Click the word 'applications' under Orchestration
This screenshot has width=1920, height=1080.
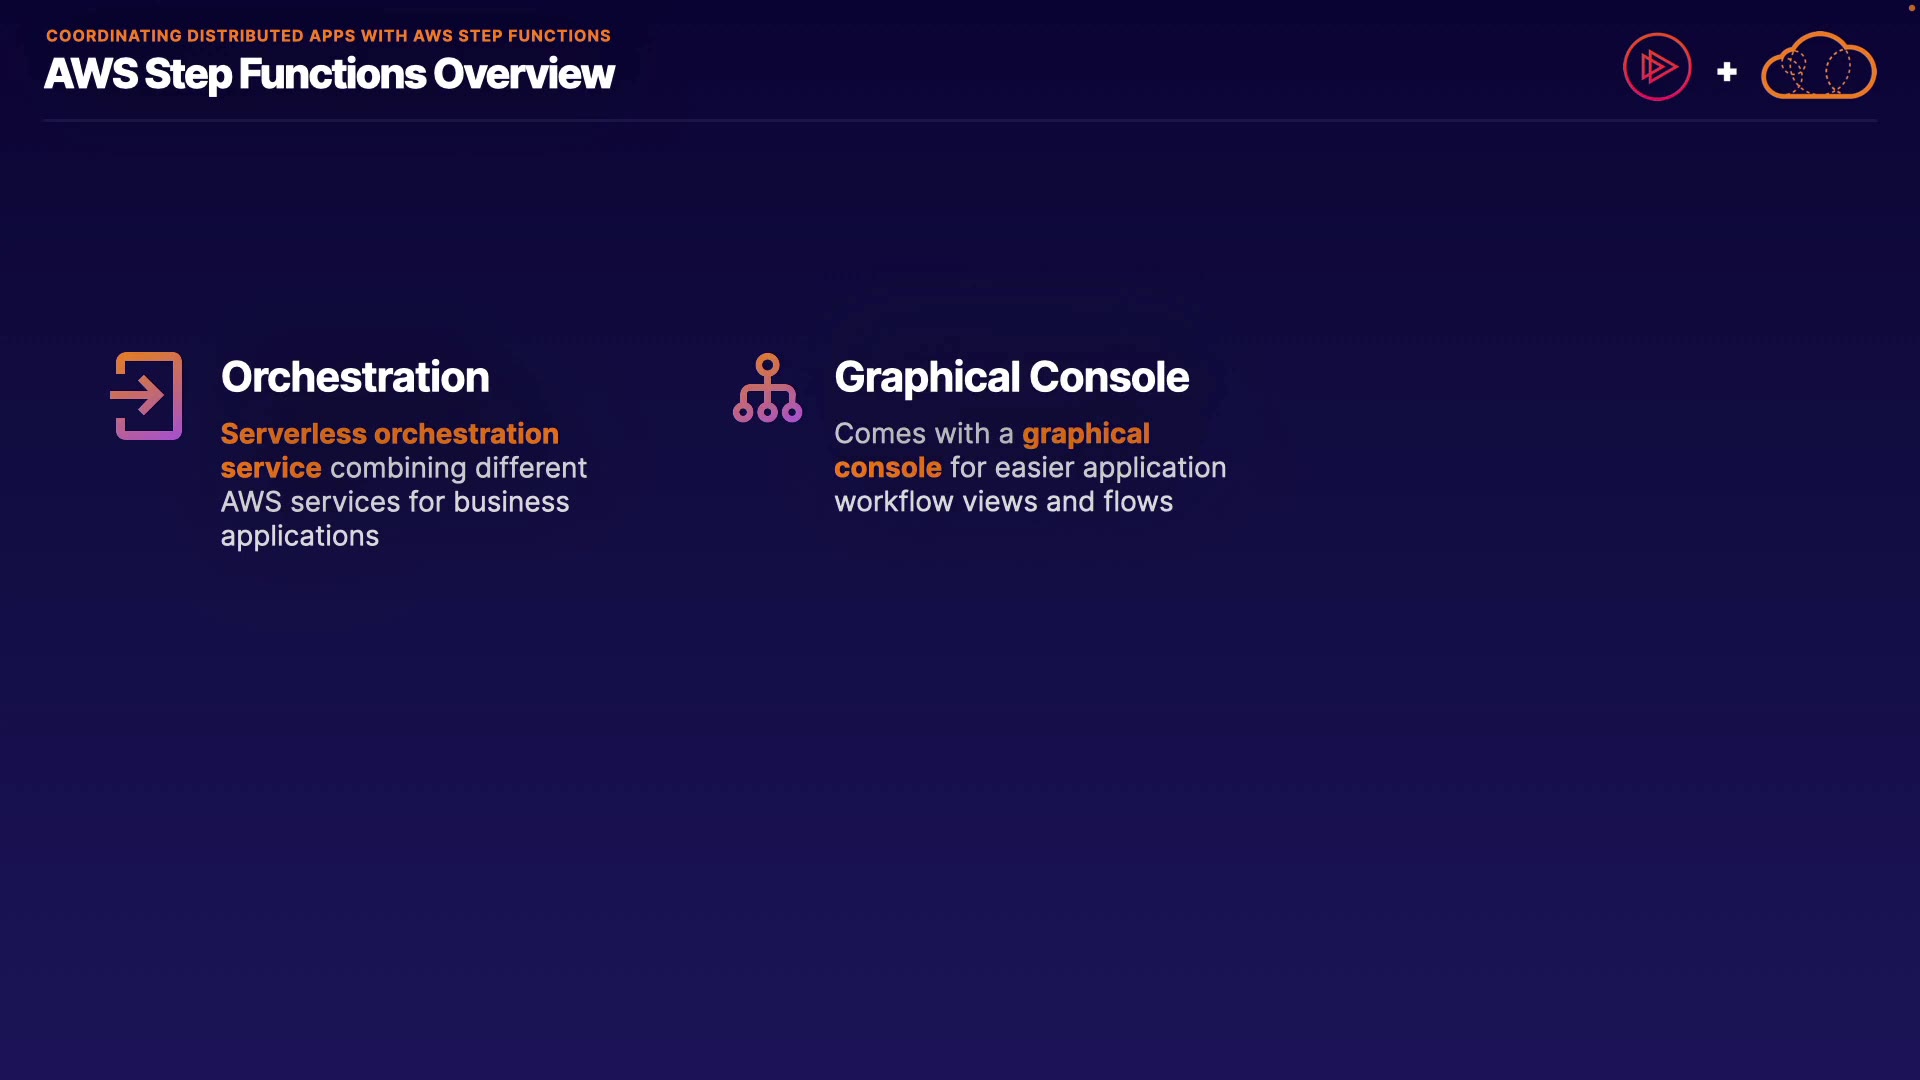299,536
